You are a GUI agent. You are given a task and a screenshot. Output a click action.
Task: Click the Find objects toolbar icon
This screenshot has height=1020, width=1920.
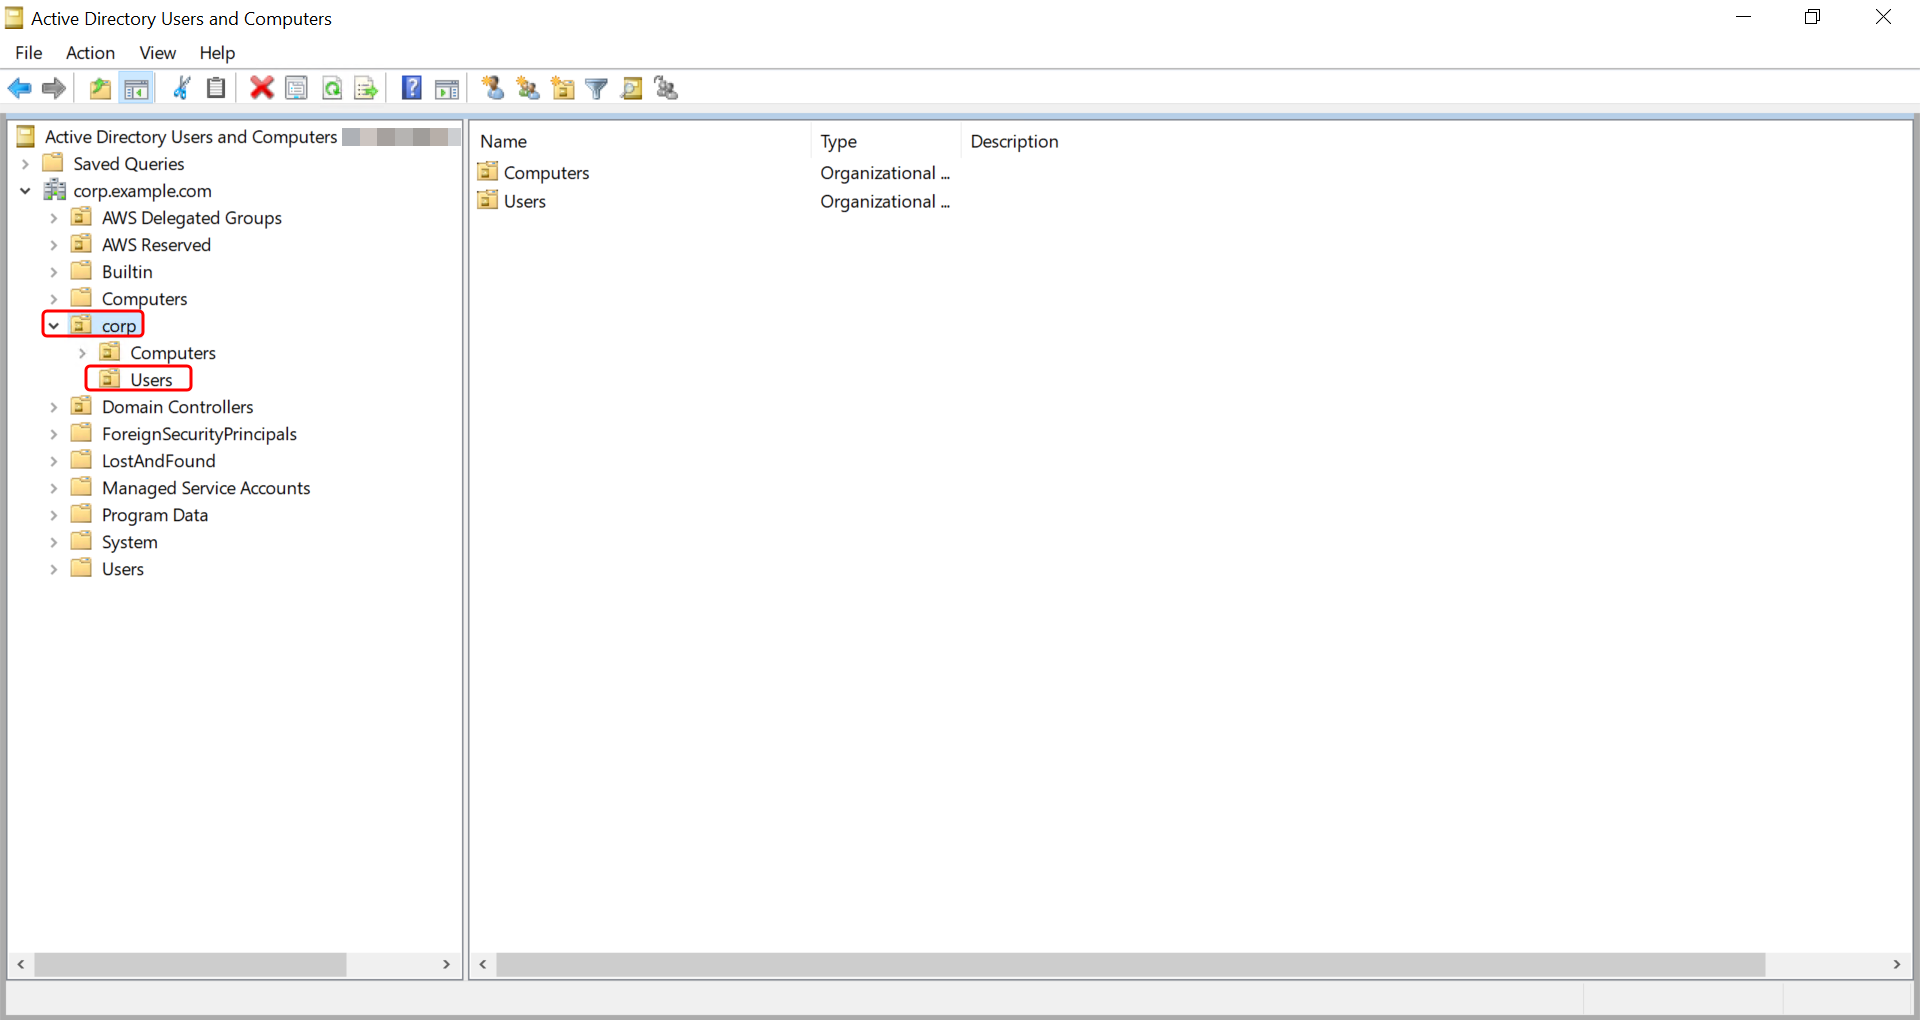pos(631,88)
